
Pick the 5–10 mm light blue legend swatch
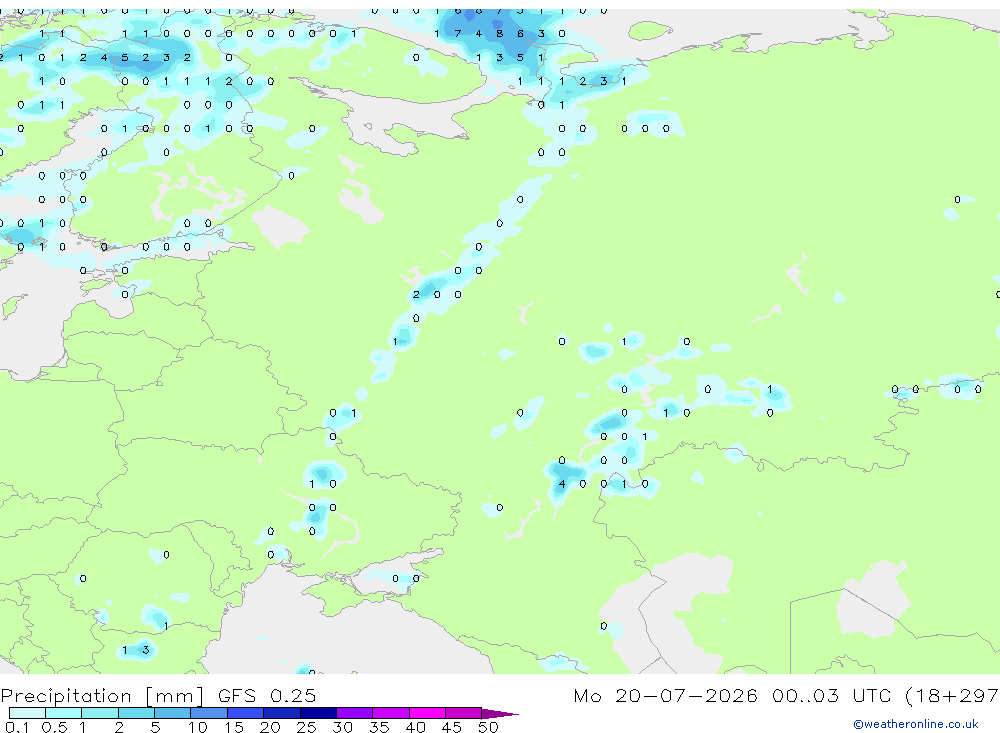173,713
